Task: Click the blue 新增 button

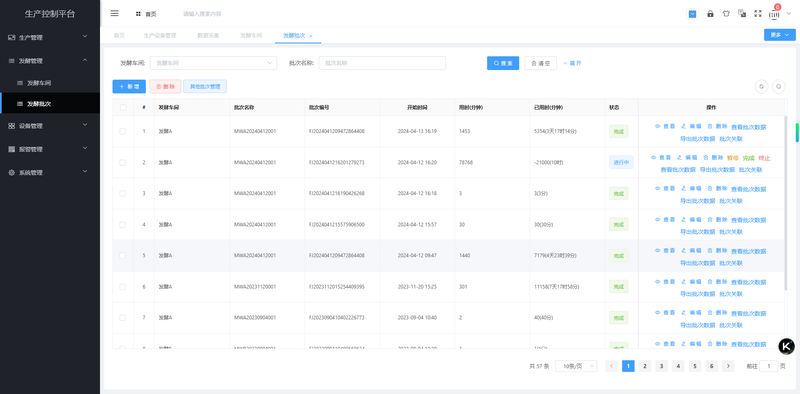Action: [x=129, y=87]
